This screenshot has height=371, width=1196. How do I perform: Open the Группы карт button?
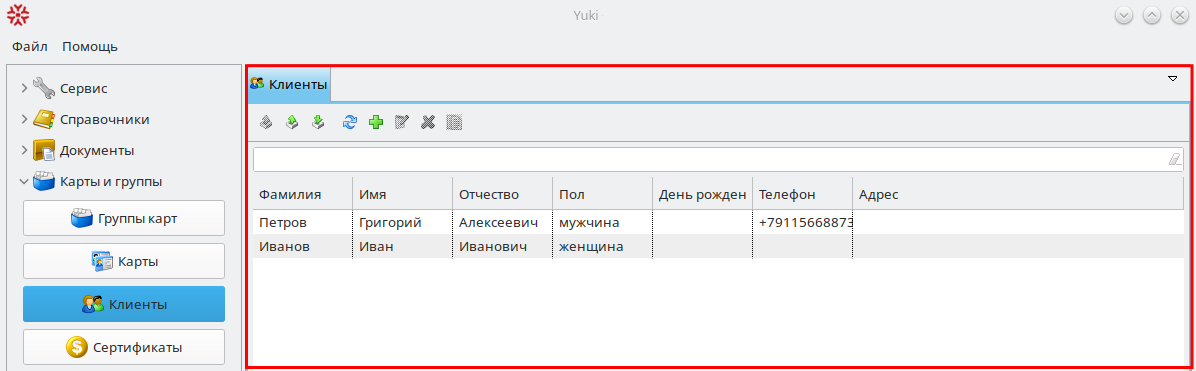click(124, 218)
